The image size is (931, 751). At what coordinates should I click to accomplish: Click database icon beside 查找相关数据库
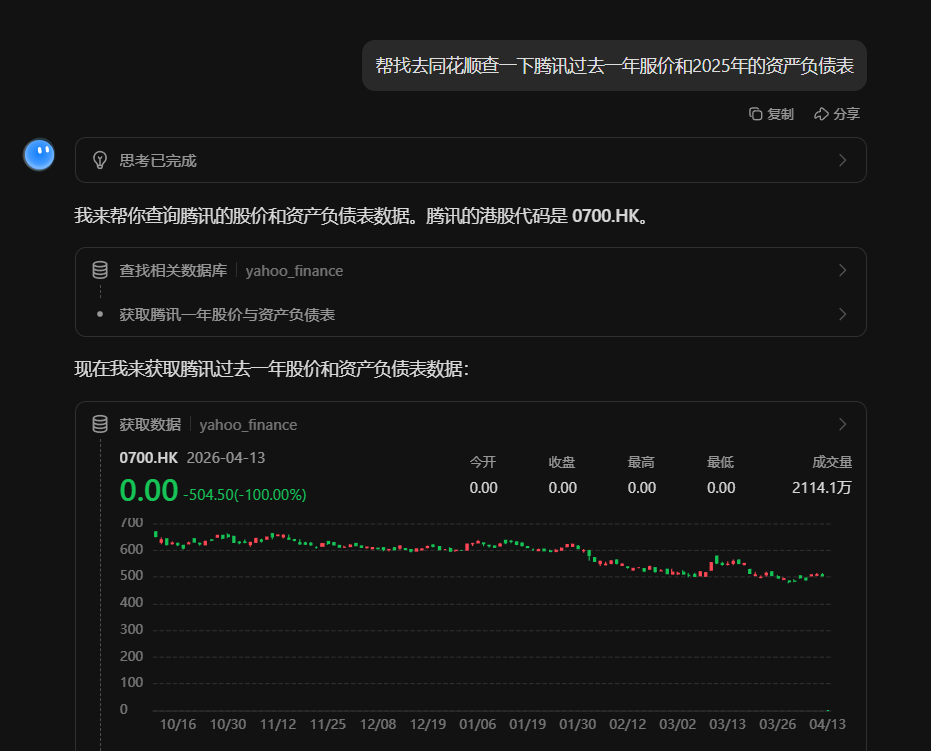[x=100, y=270]
